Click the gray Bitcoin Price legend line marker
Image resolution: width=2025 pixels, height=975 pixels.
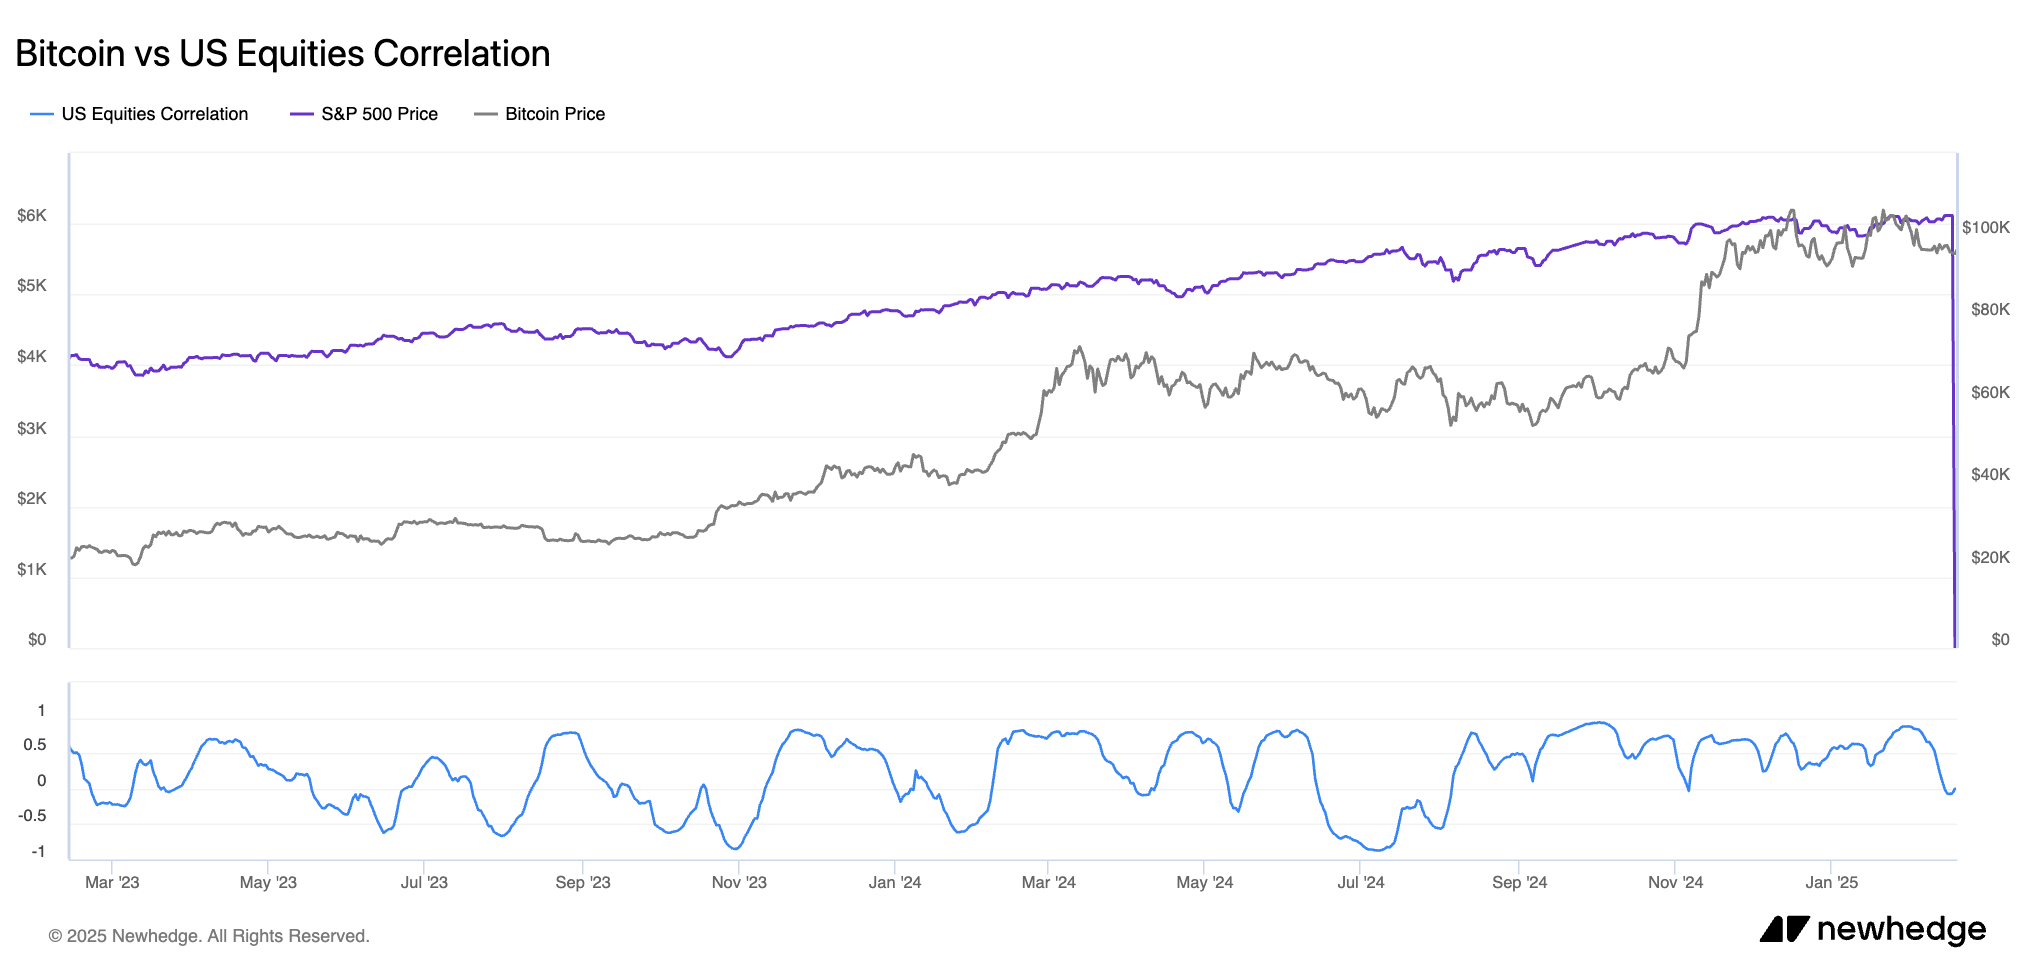click(x=485, y=114)
